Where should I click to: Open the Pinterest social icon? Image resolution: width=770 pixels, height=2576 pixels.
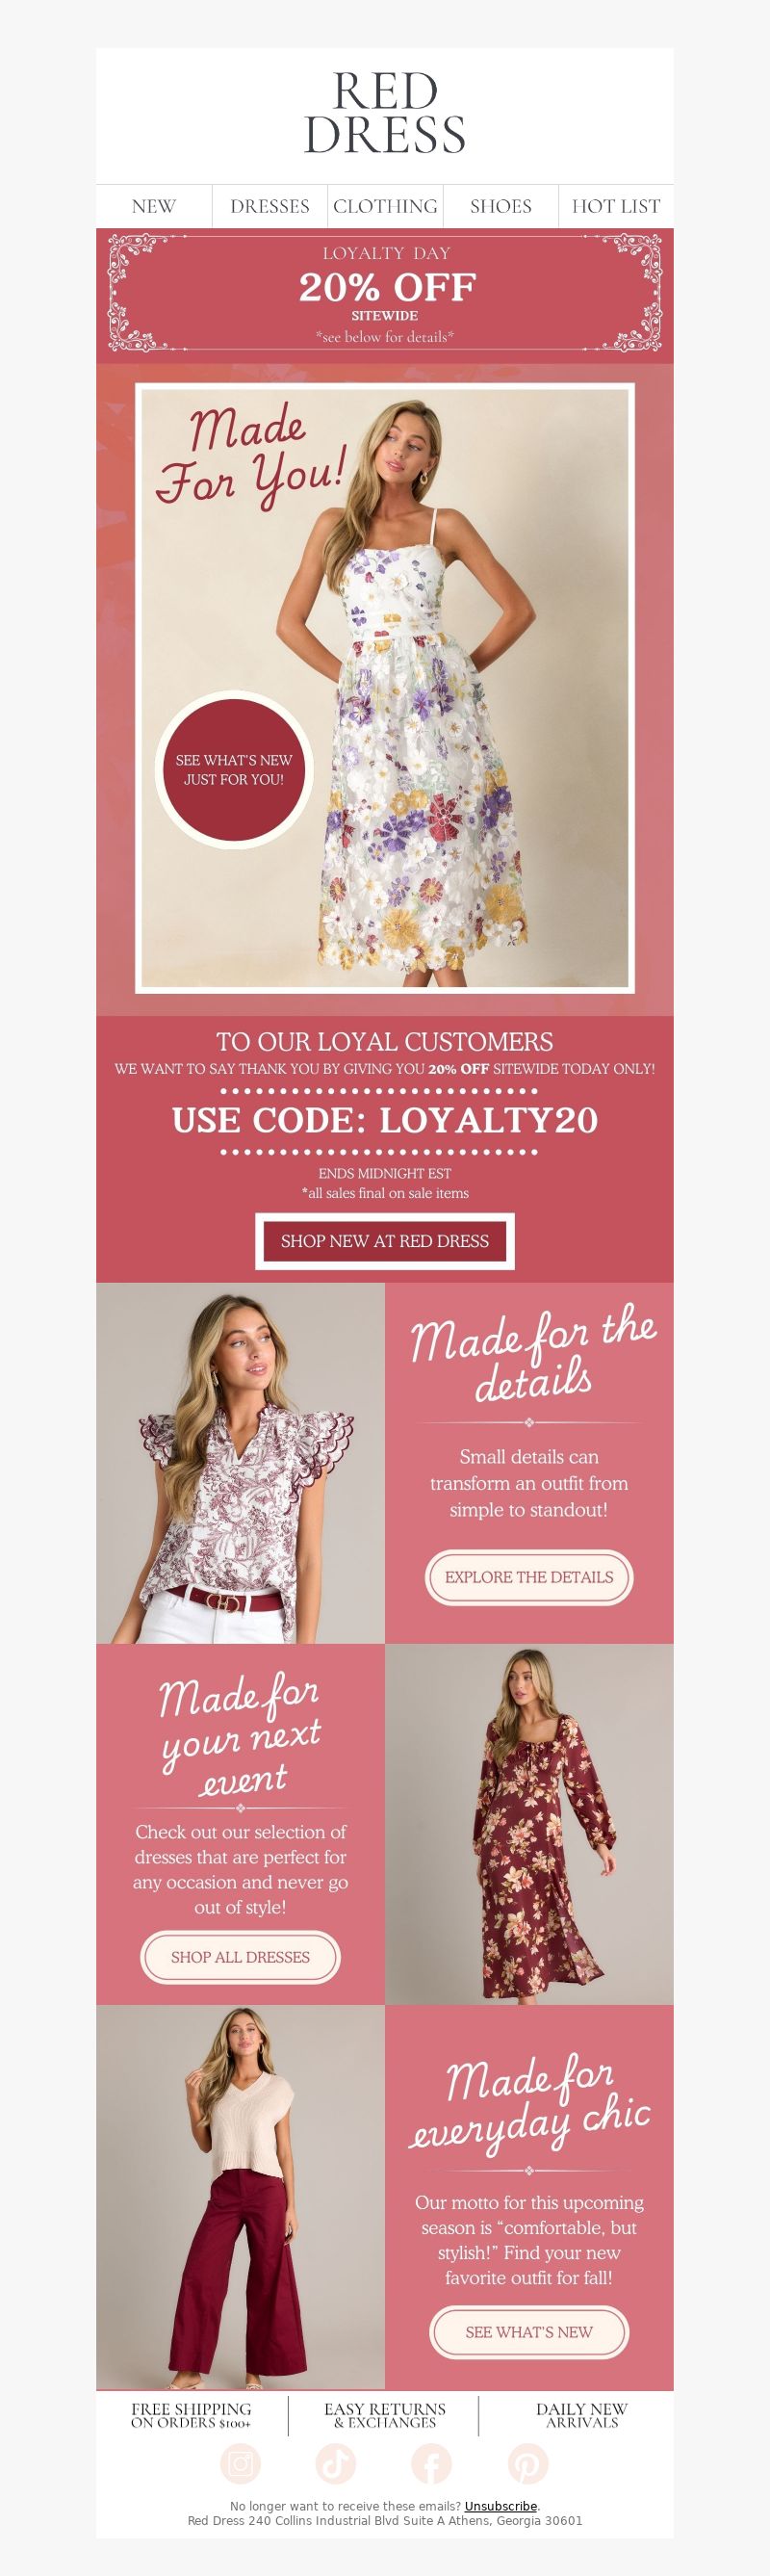pyautogui.click(x=527, y=2463)
